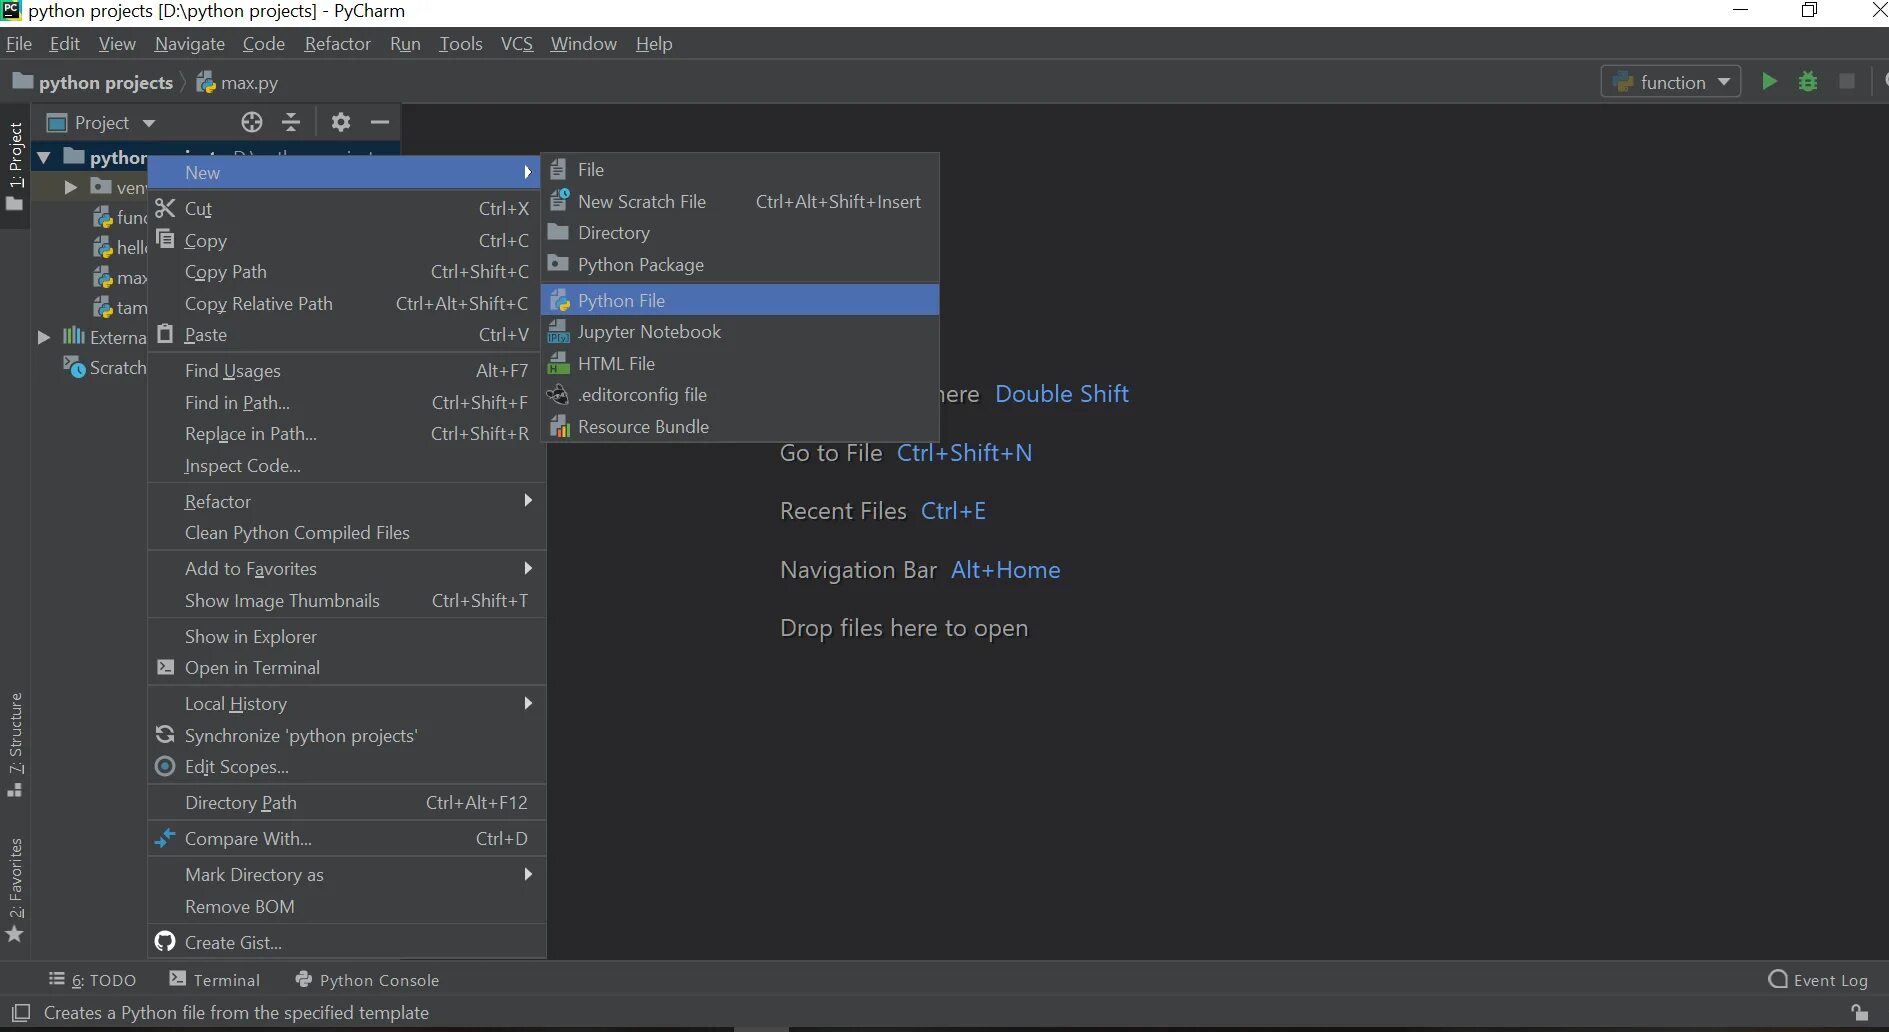The image size is (1889, 1032).
Task: Open the TODO tool window
Action: coord(93,980)
